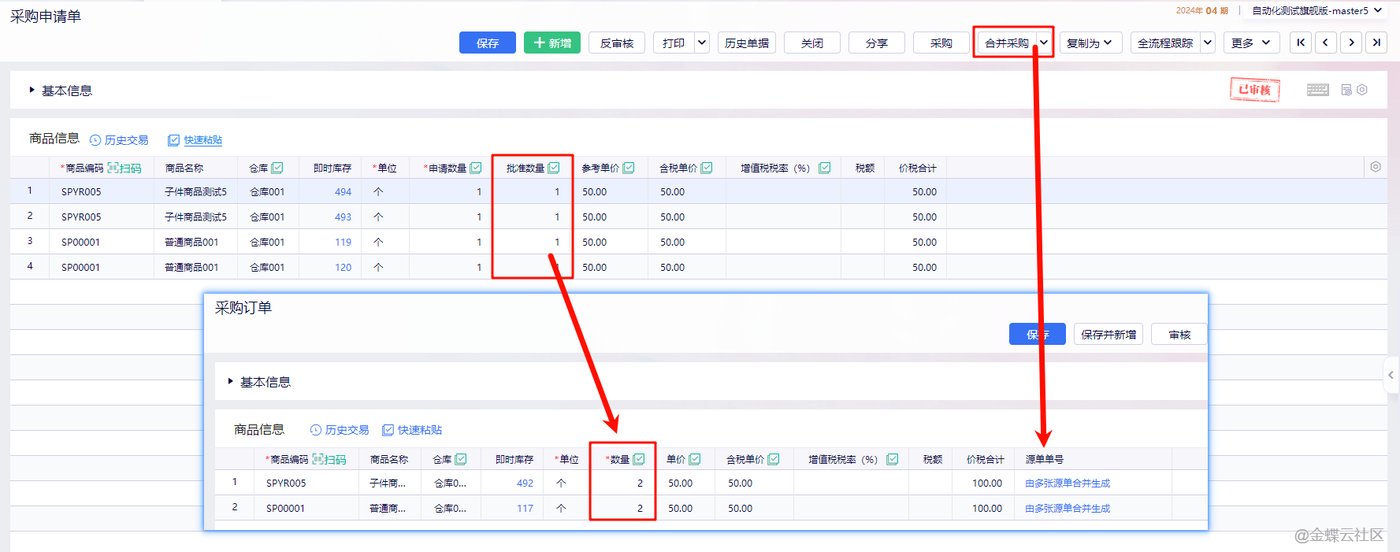Click the blue 保存 button in requisition toolbar
Screen dimensions: 1400x552
pos(488,43)
